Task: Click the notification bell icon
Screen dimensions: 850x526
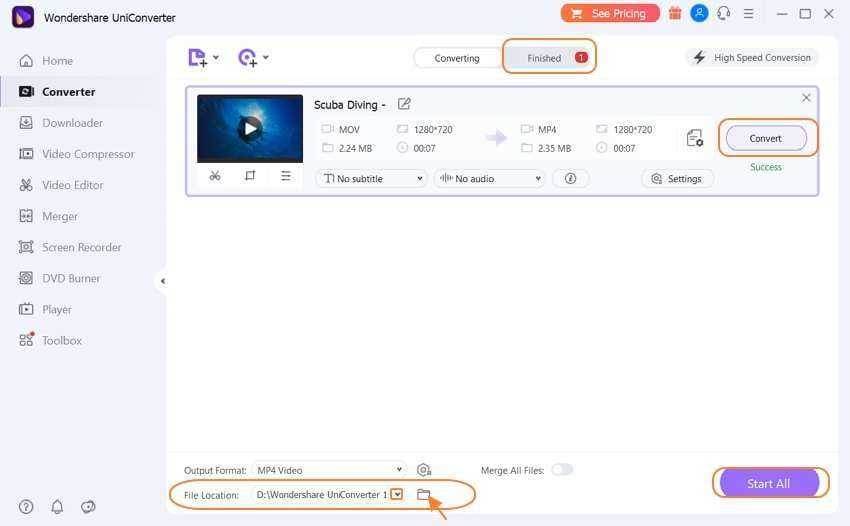Action: point(57,506)
